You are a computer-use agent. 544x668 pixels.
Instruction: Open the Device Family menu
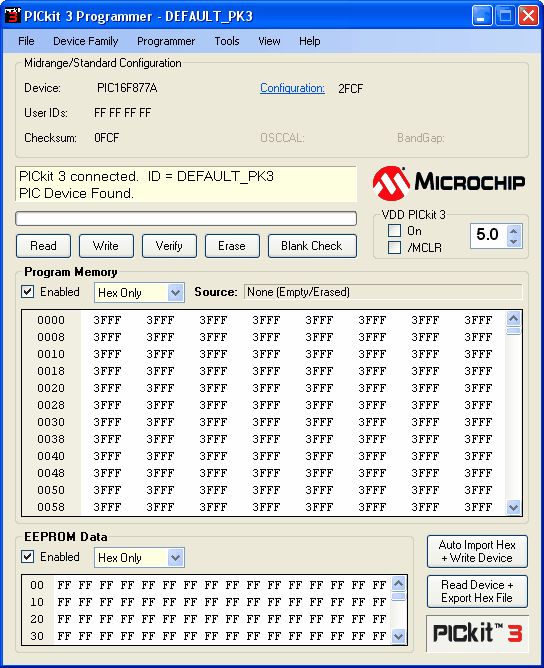[x=86, y=41]
